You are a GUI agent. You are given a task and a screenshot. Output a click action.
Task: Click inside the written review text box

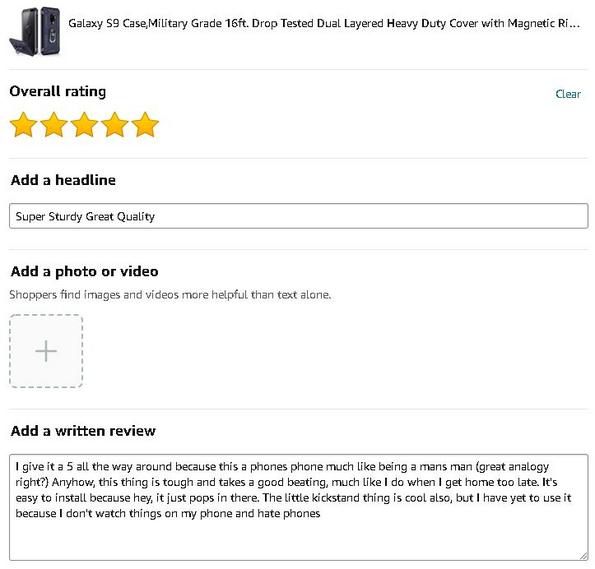[299, 507]
